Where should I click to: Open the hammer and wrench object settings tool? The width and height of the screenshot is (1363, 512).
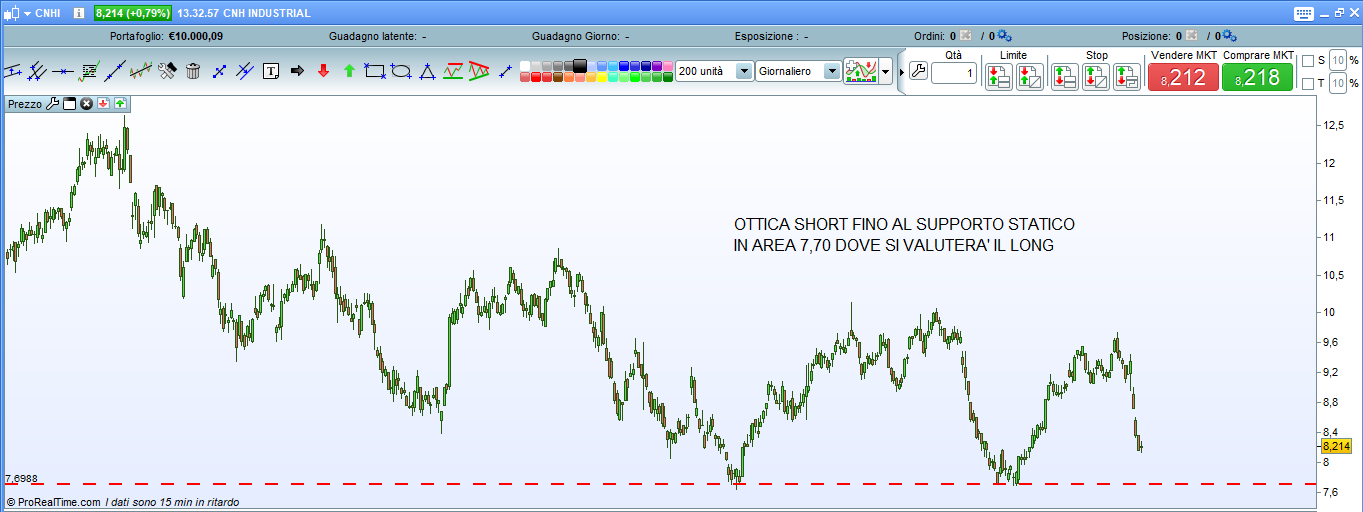[167, 71]
